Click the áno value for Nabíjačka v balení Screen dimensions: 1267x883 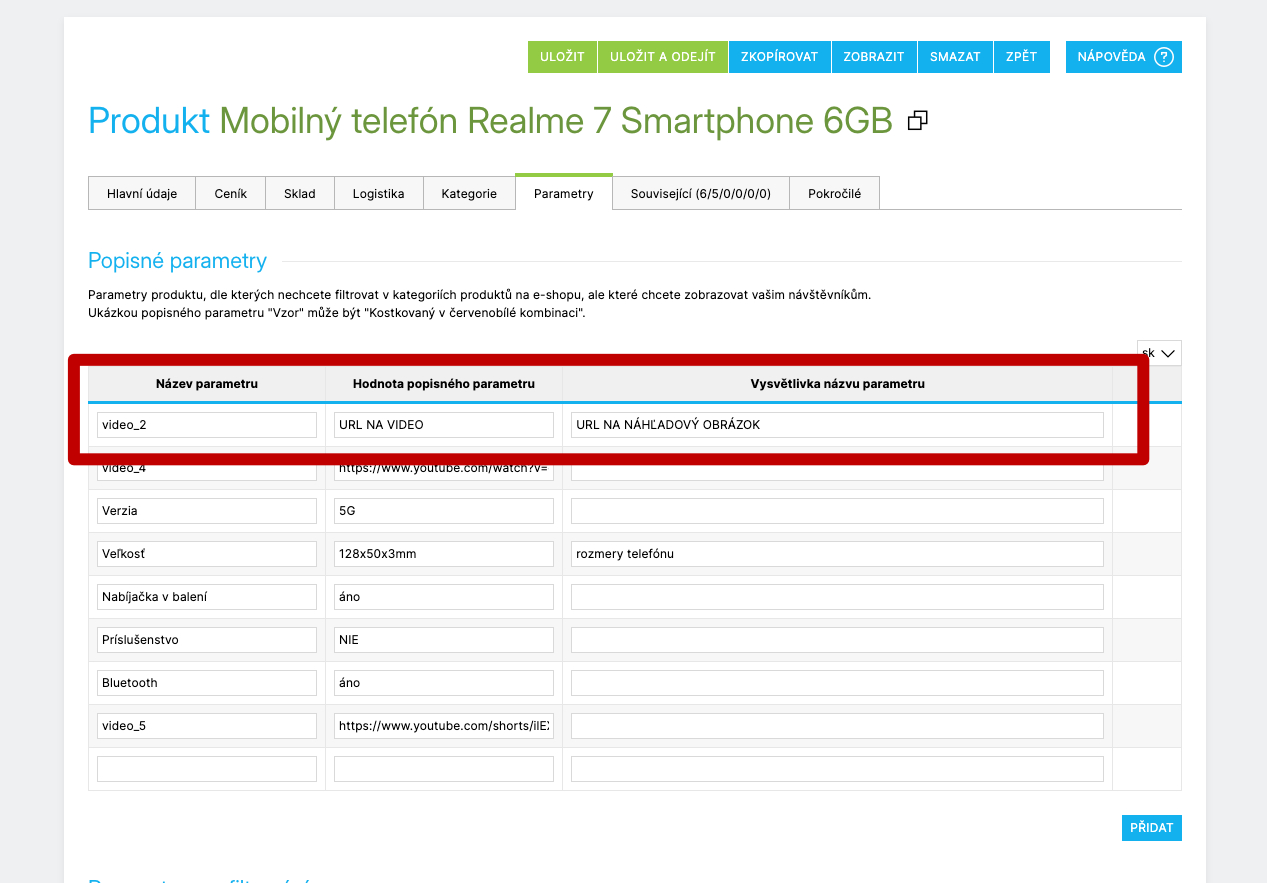444,597
